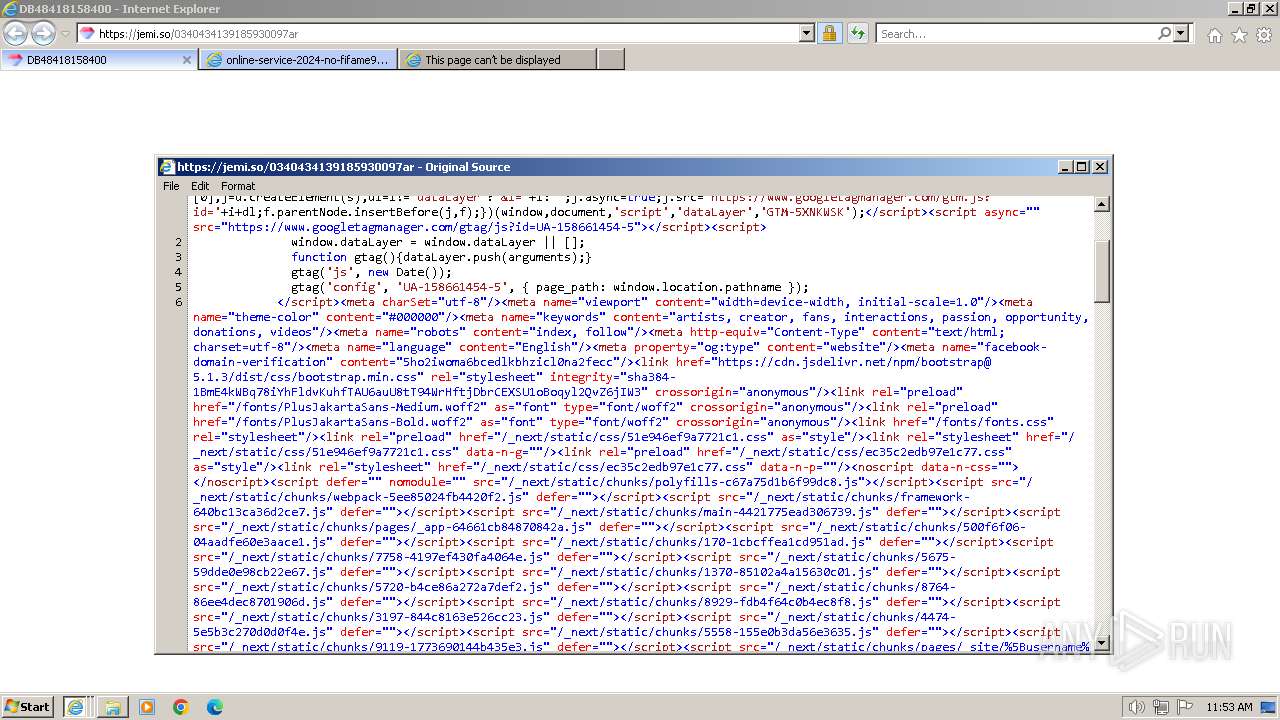The height and width of the screenshot is (720, 1280).
Task: Click the magnifier search icon
Action: click(1164, 33)
